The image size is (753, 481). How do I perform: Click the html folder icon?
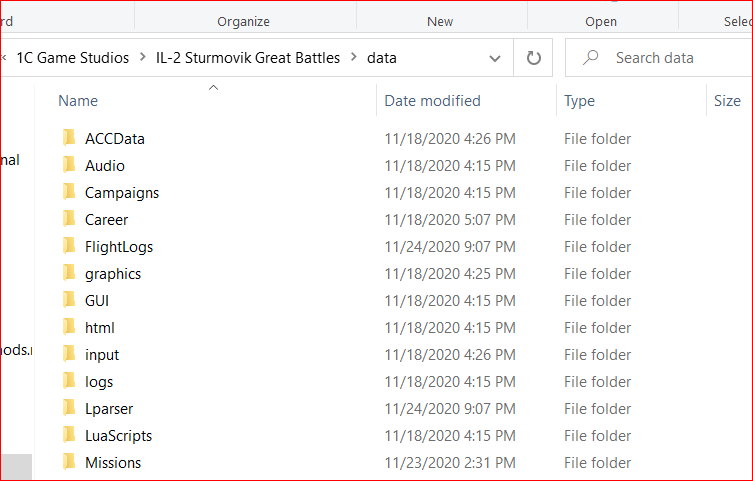pos(69,326)
